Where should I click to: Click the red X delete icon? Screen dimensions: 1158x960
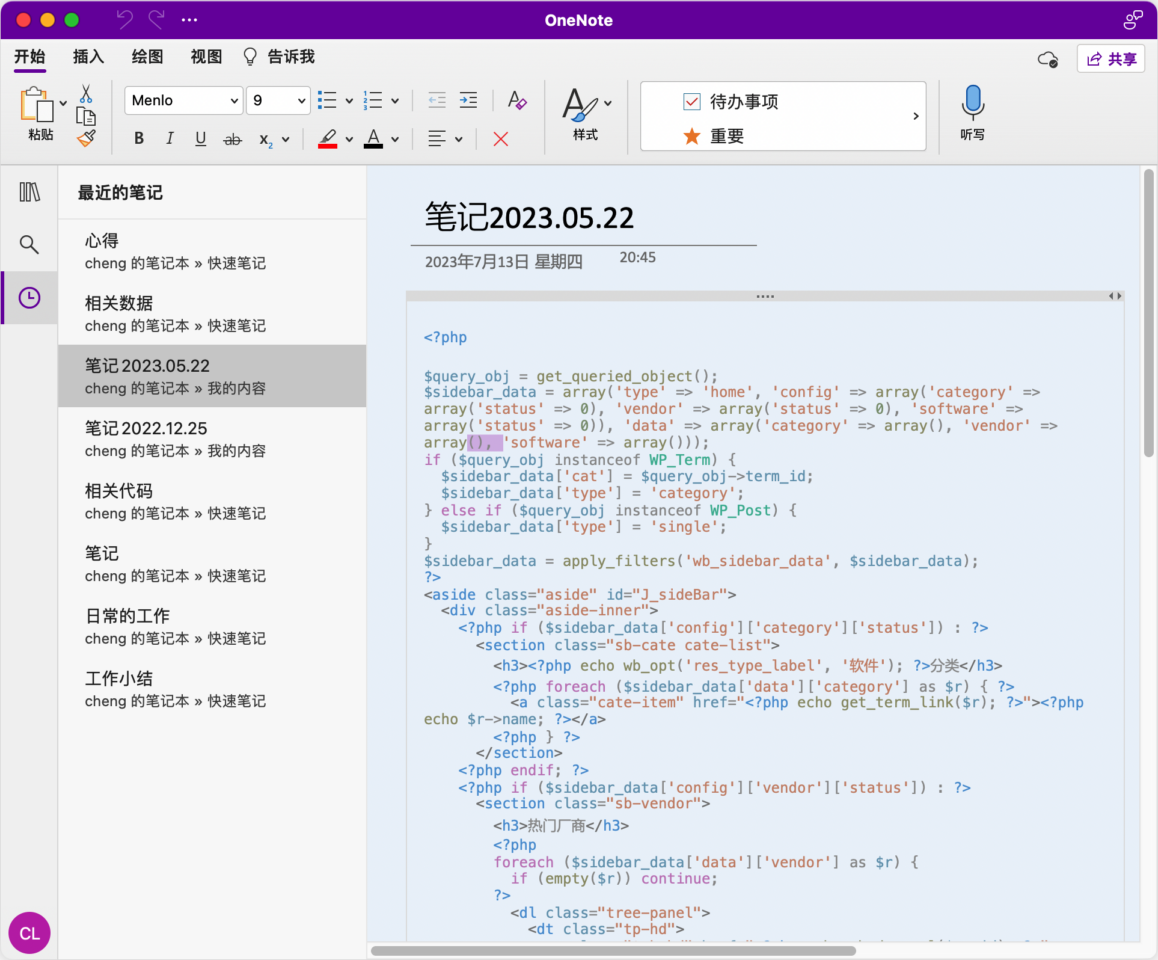tap(501, 139)
